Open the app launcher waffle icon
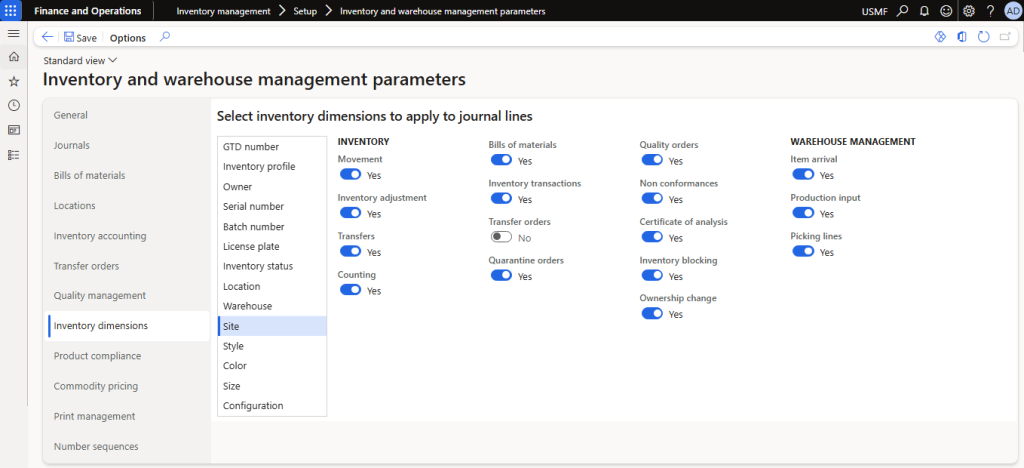The height and width of the screenshot is (468, 1024). coord(13,11)
